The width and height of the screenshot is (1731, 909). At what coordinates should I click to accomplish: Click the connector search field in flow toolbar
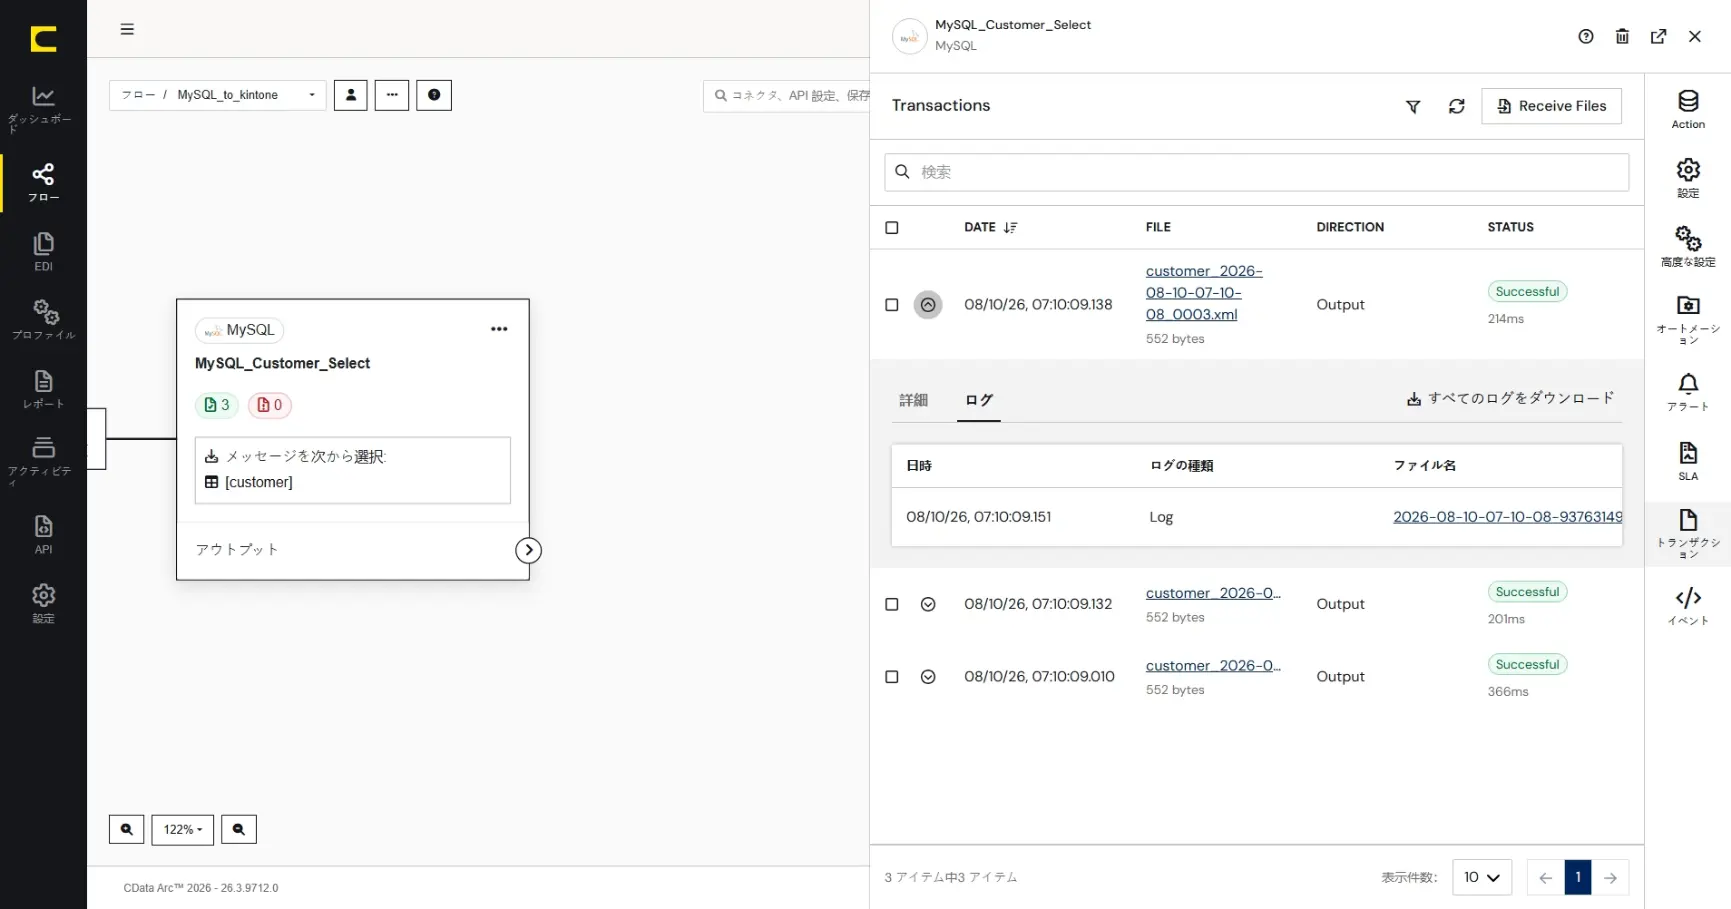click(x=787, y=96)
